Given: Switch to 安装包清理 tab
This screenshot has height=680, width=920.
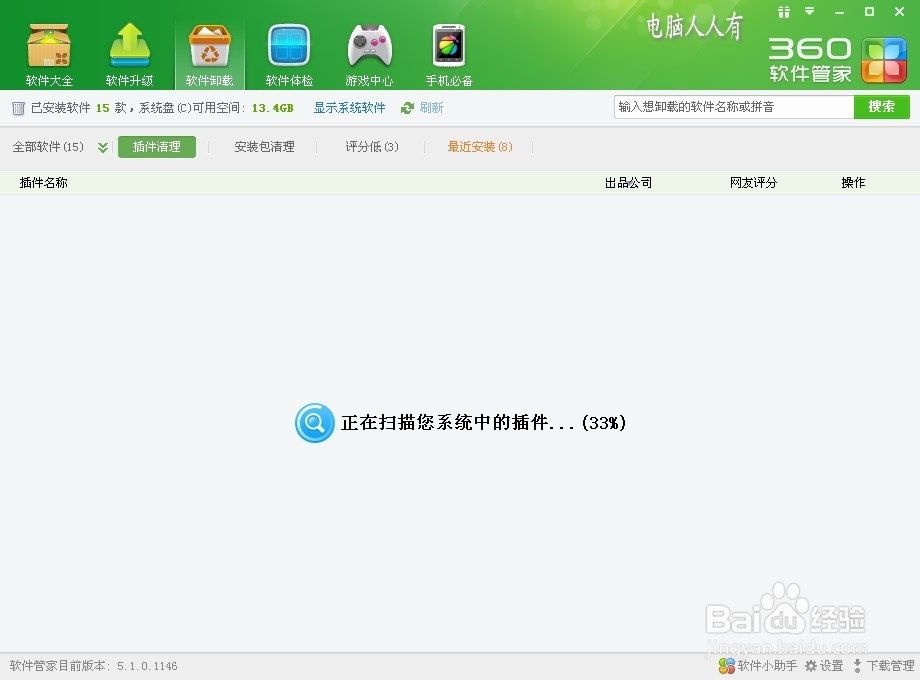Looking at the screenshot, I should click(263, 146).
